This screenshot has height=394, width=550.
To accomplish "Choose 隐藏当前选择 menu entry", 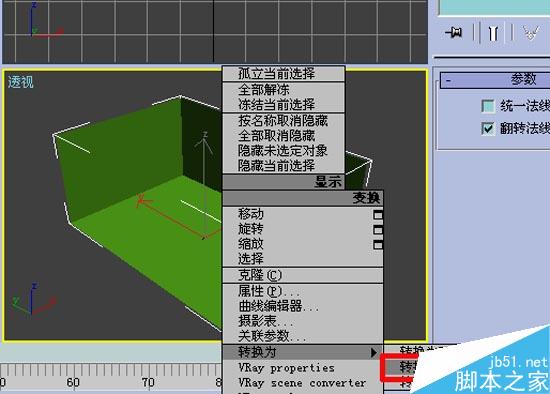I will pyautogui.click(x=283, y=165).
